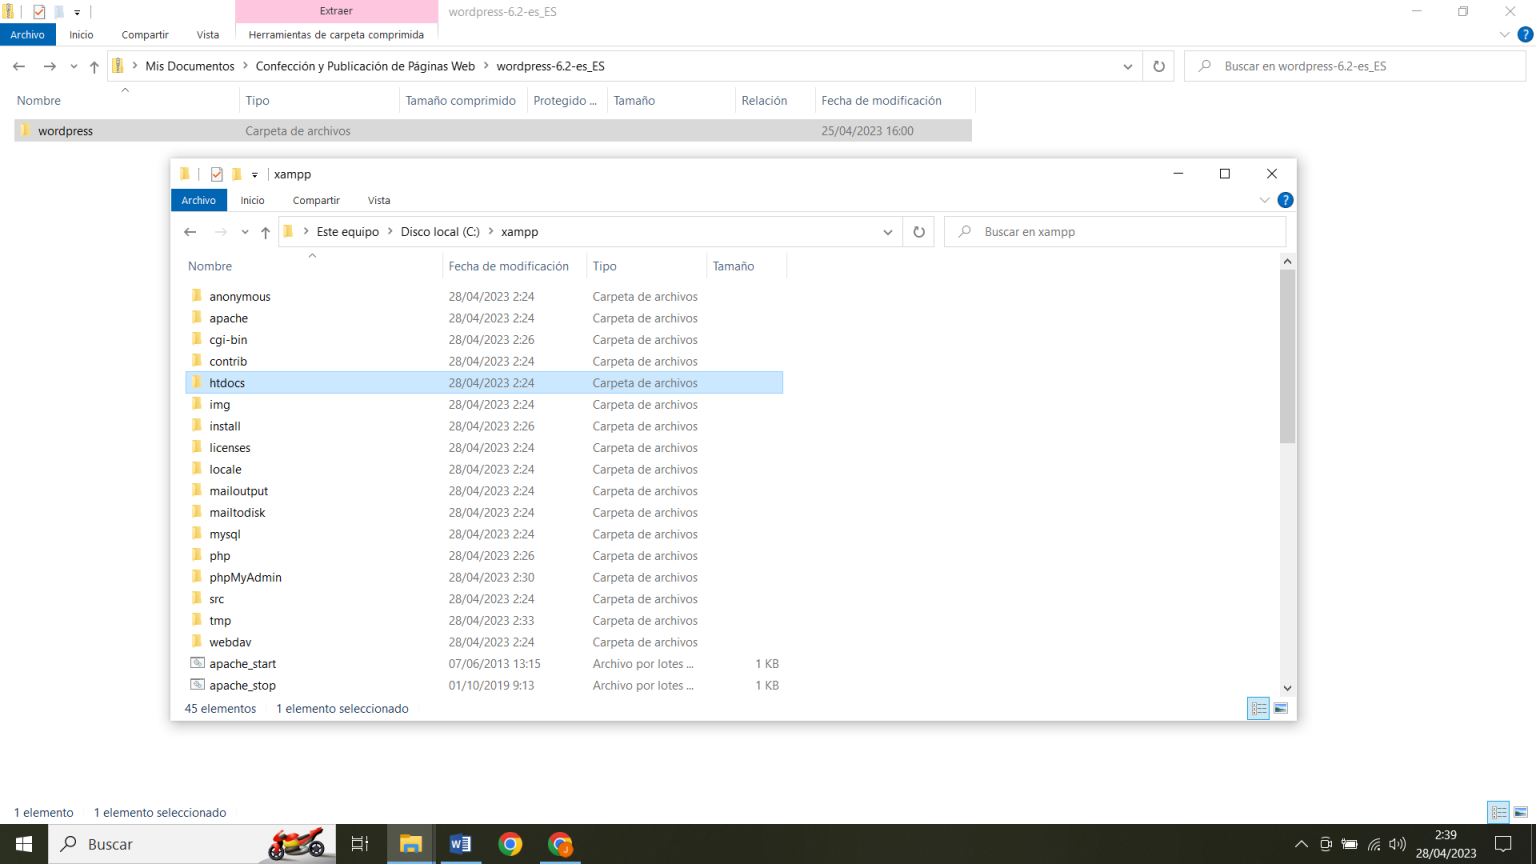
Task: Open Microsoft Word from the taskbar
Action: 461,844
